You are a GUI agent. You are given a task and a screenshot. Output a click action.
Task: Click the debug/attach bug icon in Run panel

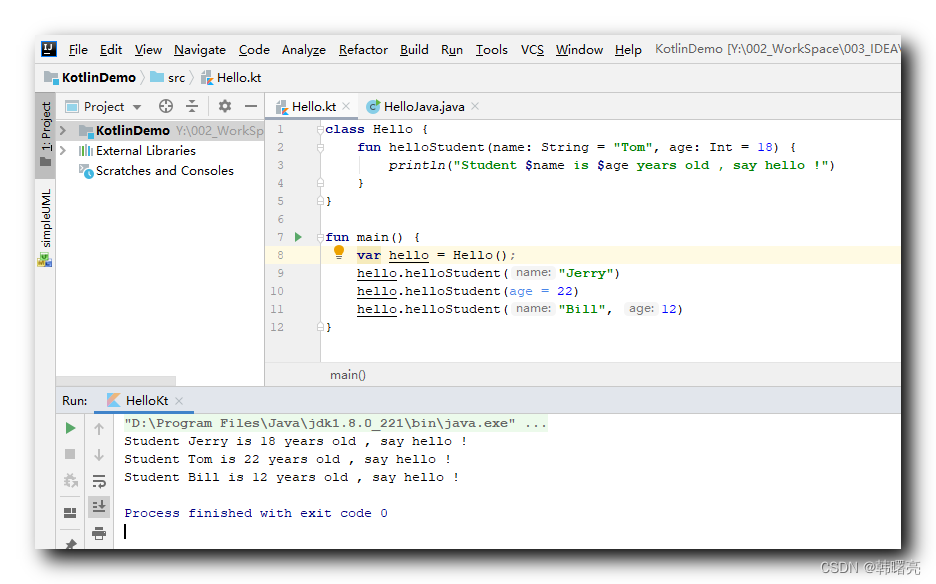70,481
